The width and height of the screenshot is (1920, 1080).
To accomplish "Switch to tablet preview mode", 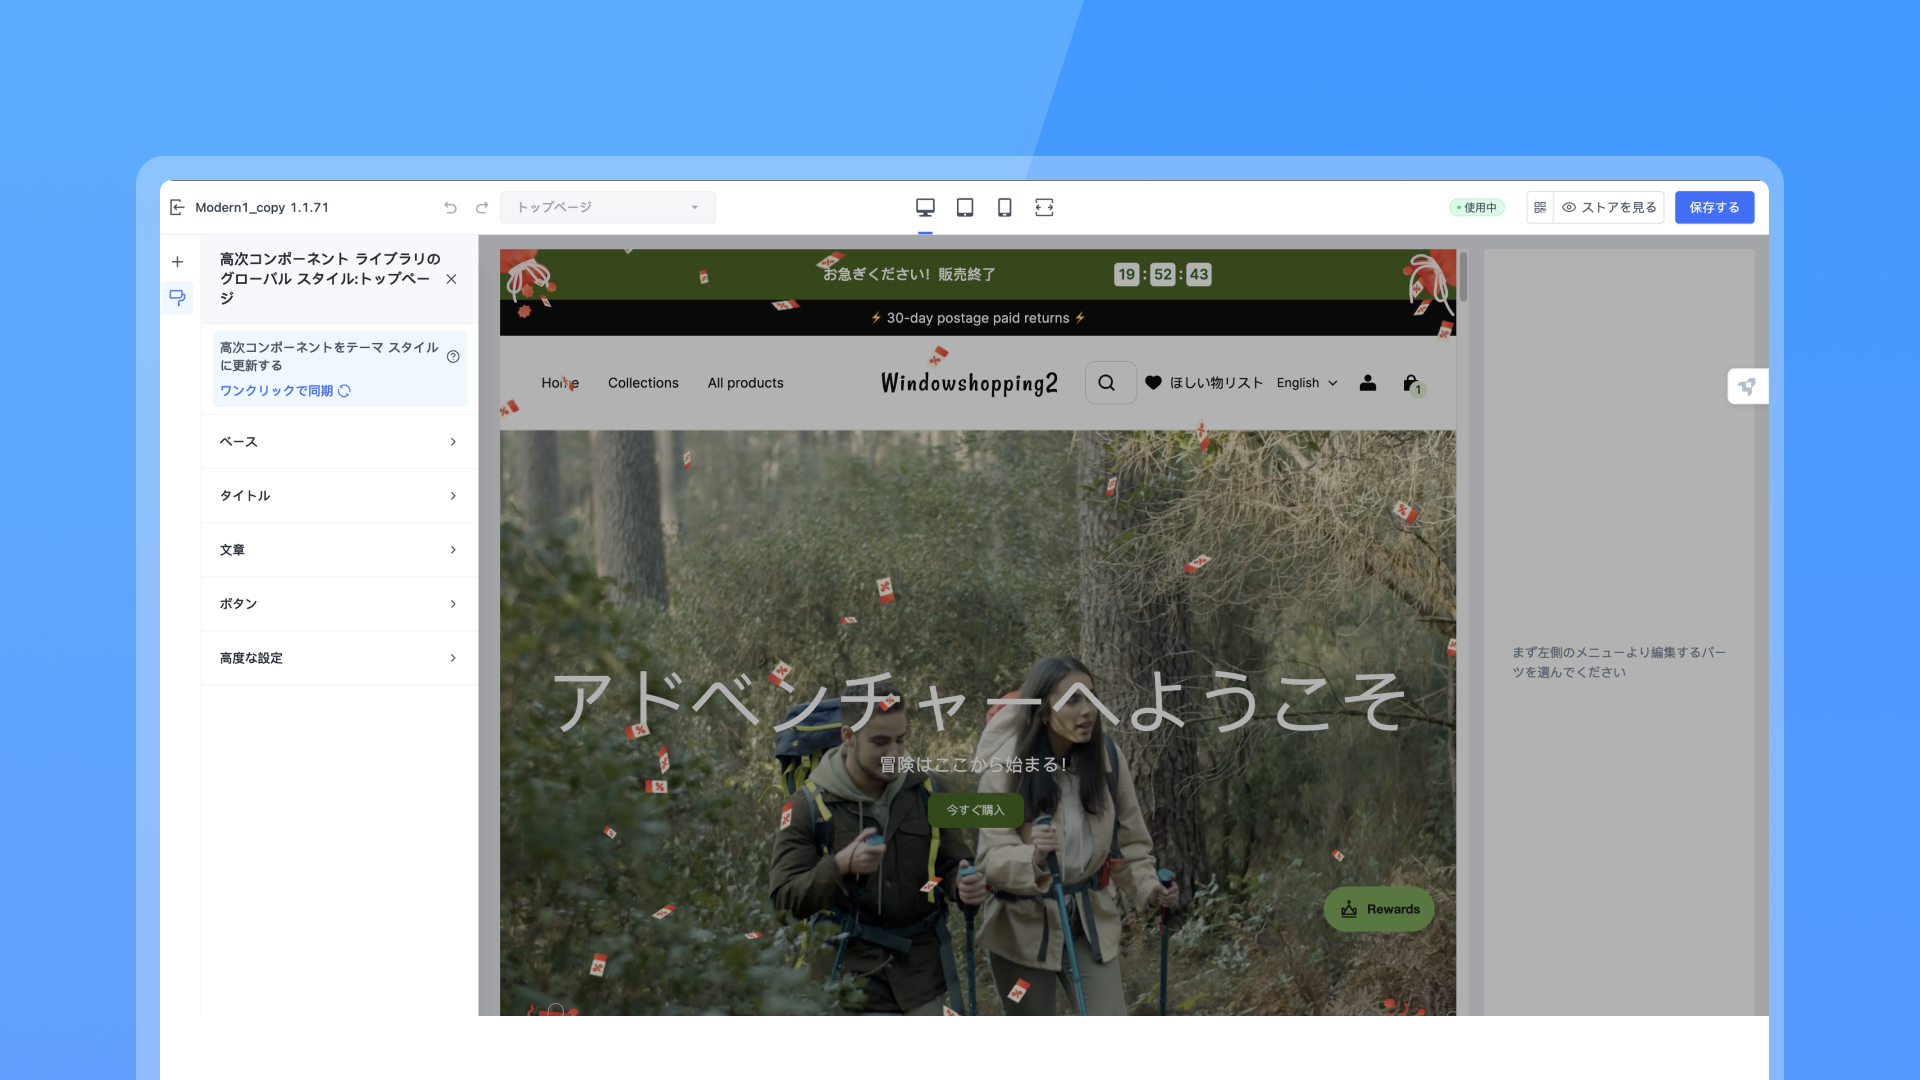I will click(x=965, y=207).
